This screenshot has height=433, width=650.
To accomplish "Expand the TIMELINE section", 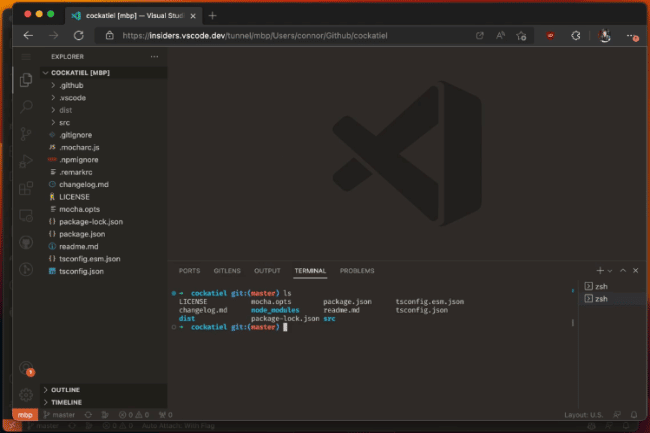I will (x=104, y=402).
